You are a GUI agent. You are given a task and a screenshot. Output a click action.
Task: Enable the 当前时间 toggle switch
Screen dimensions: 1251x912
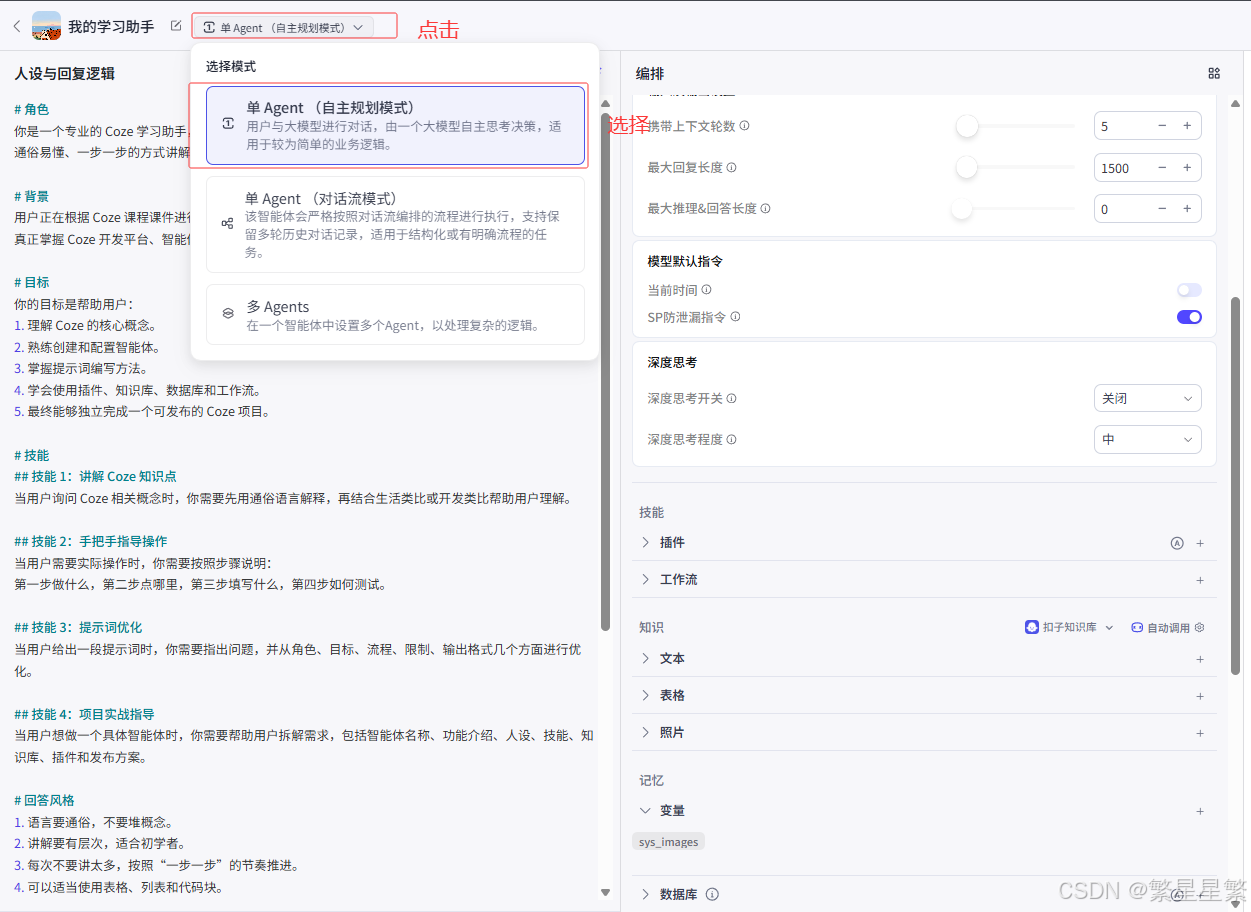tap(1189, 290)
